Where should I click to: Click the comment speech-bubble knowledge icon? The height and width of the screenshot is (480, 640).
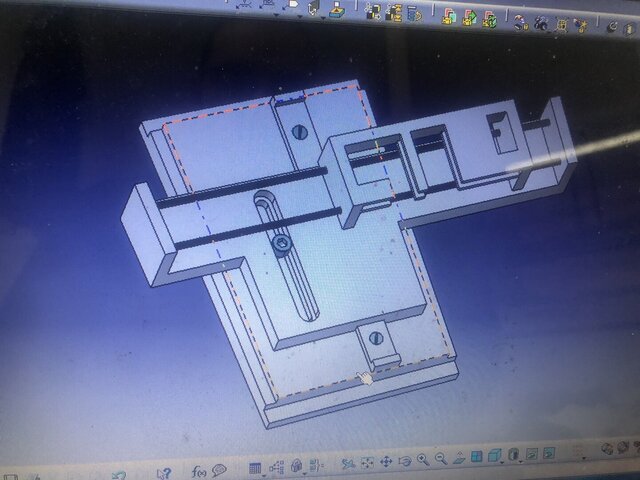point(219,471)
